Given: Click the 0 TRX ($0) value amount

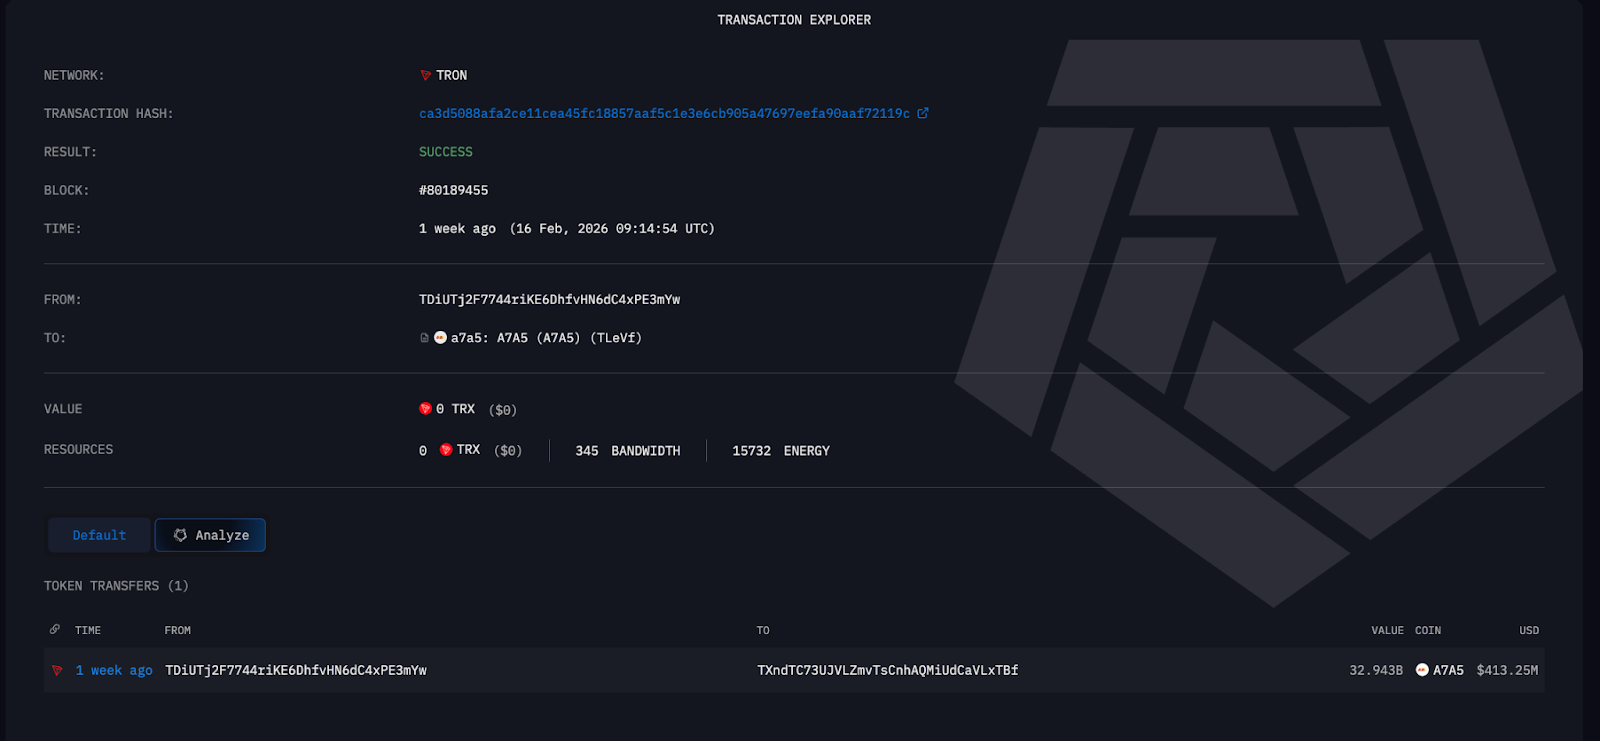Looking at the screenshot, I should (468, 409).
